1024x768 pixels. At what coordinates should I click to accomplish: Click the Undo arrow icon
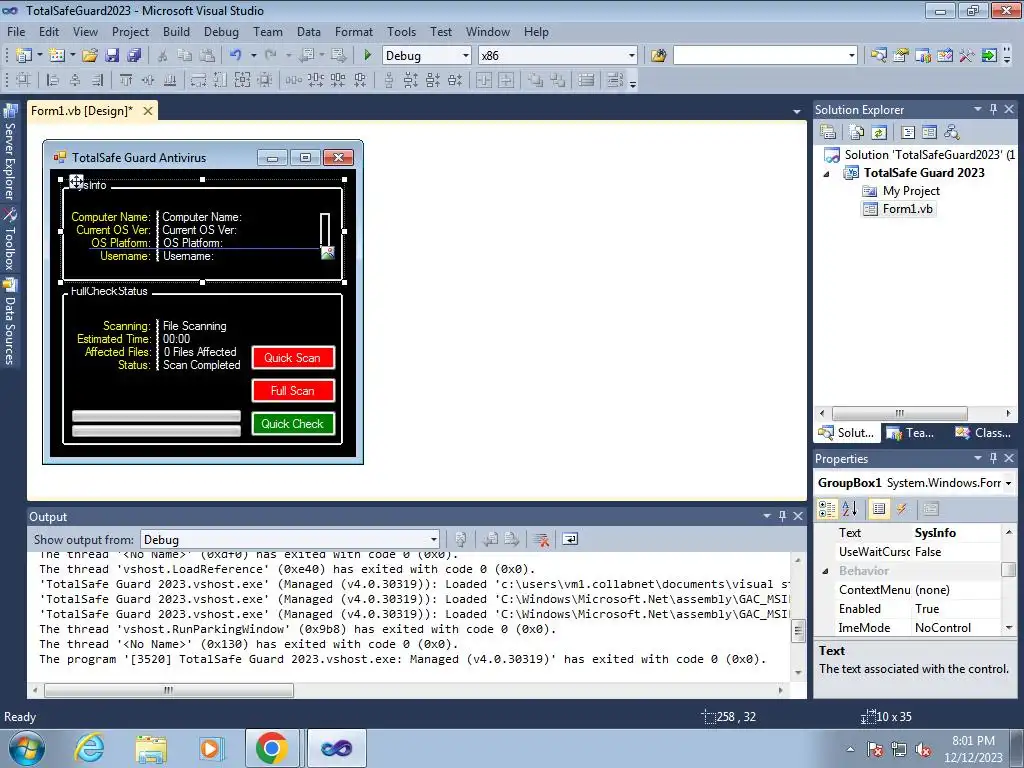(236, 56)
